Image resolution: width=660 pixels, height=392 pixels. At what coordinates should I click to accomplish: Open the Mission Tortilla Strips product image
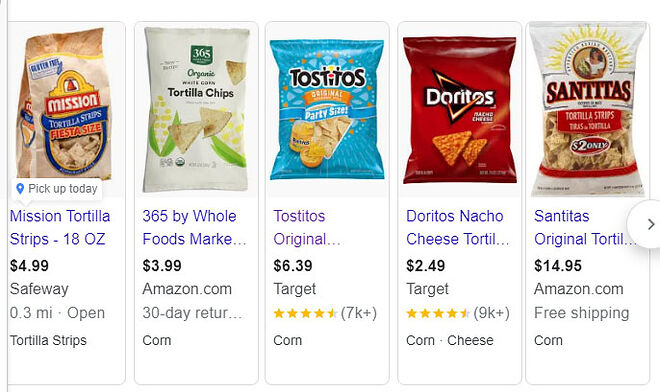[x=63, y=104]
